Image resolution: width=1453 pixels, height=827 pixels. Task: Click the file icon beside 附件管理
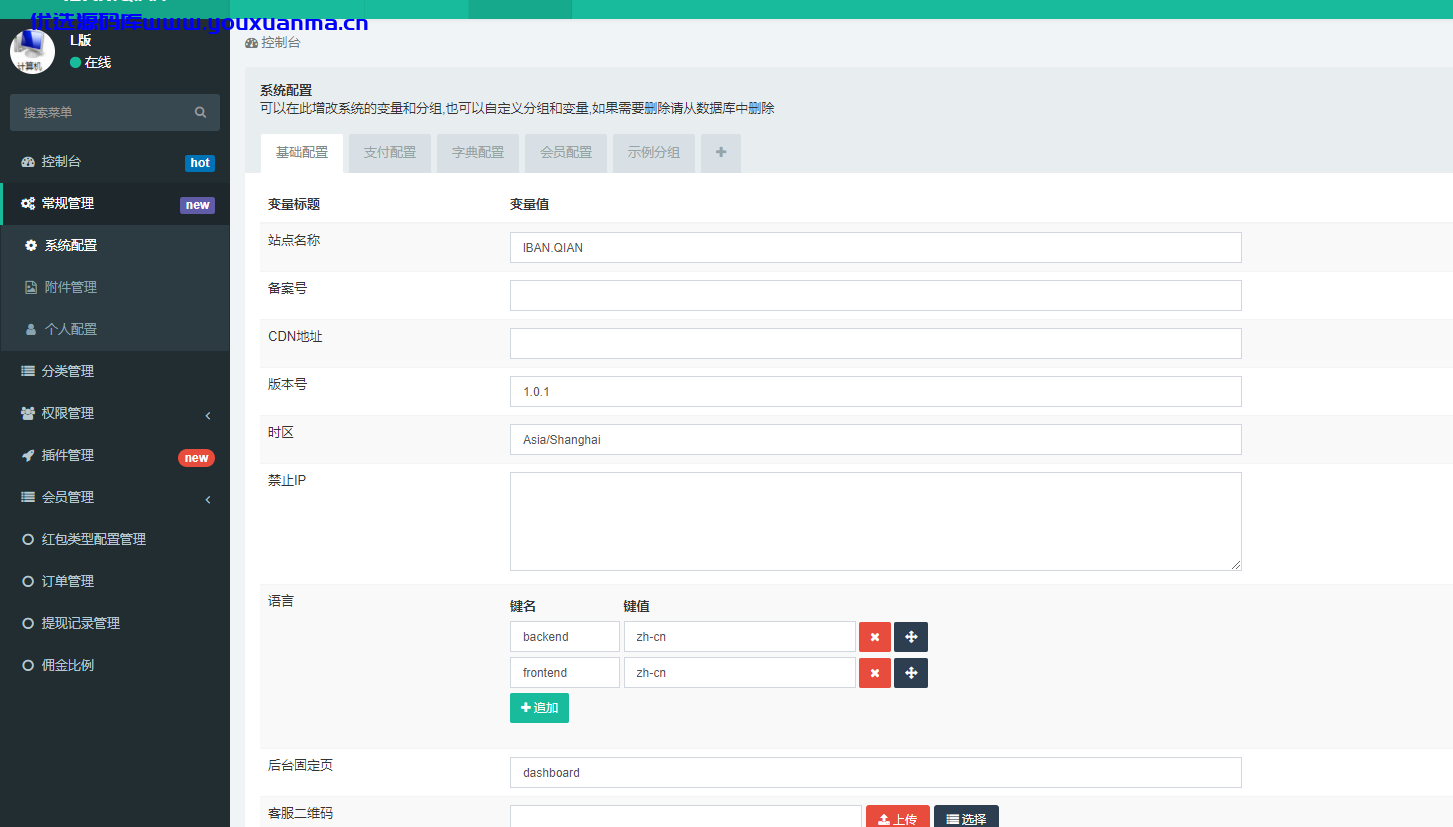(x=31, y=287)
